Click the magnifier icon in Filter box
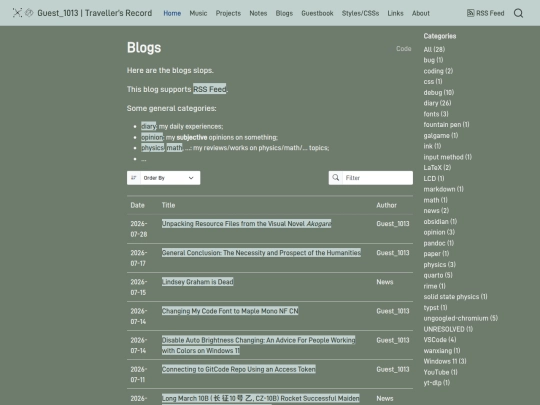Image resolution: width=540 pixels, height=405 pixels. (x=336, y=178)
